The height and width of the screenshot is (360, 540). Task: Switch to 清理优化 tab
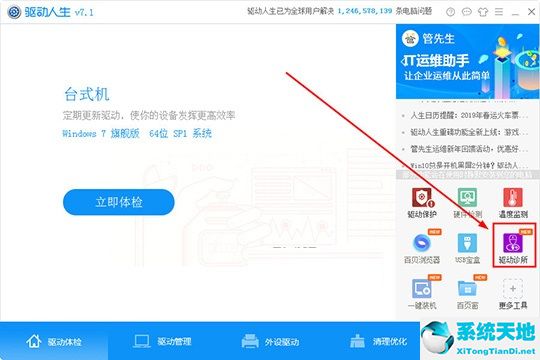click(378, 341)
